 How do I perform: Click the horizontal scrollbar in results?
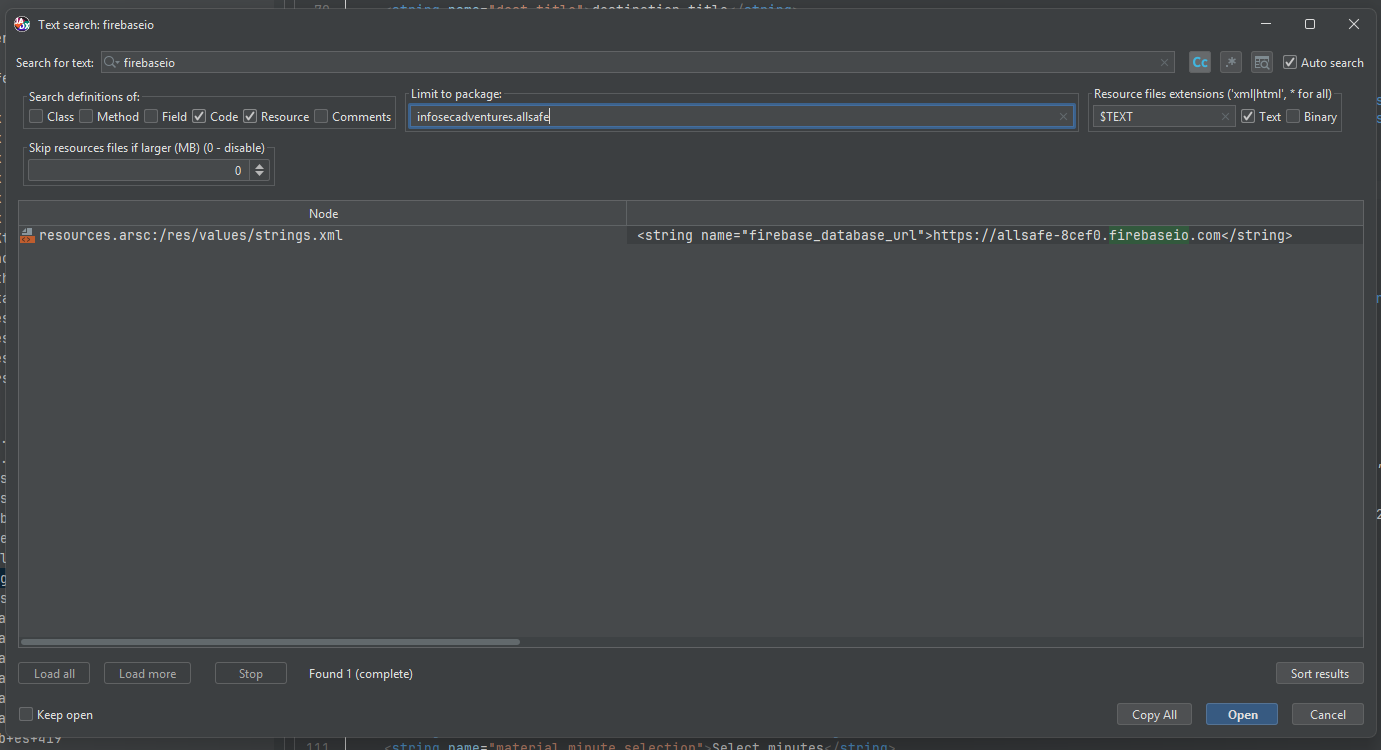click(270, 642)
